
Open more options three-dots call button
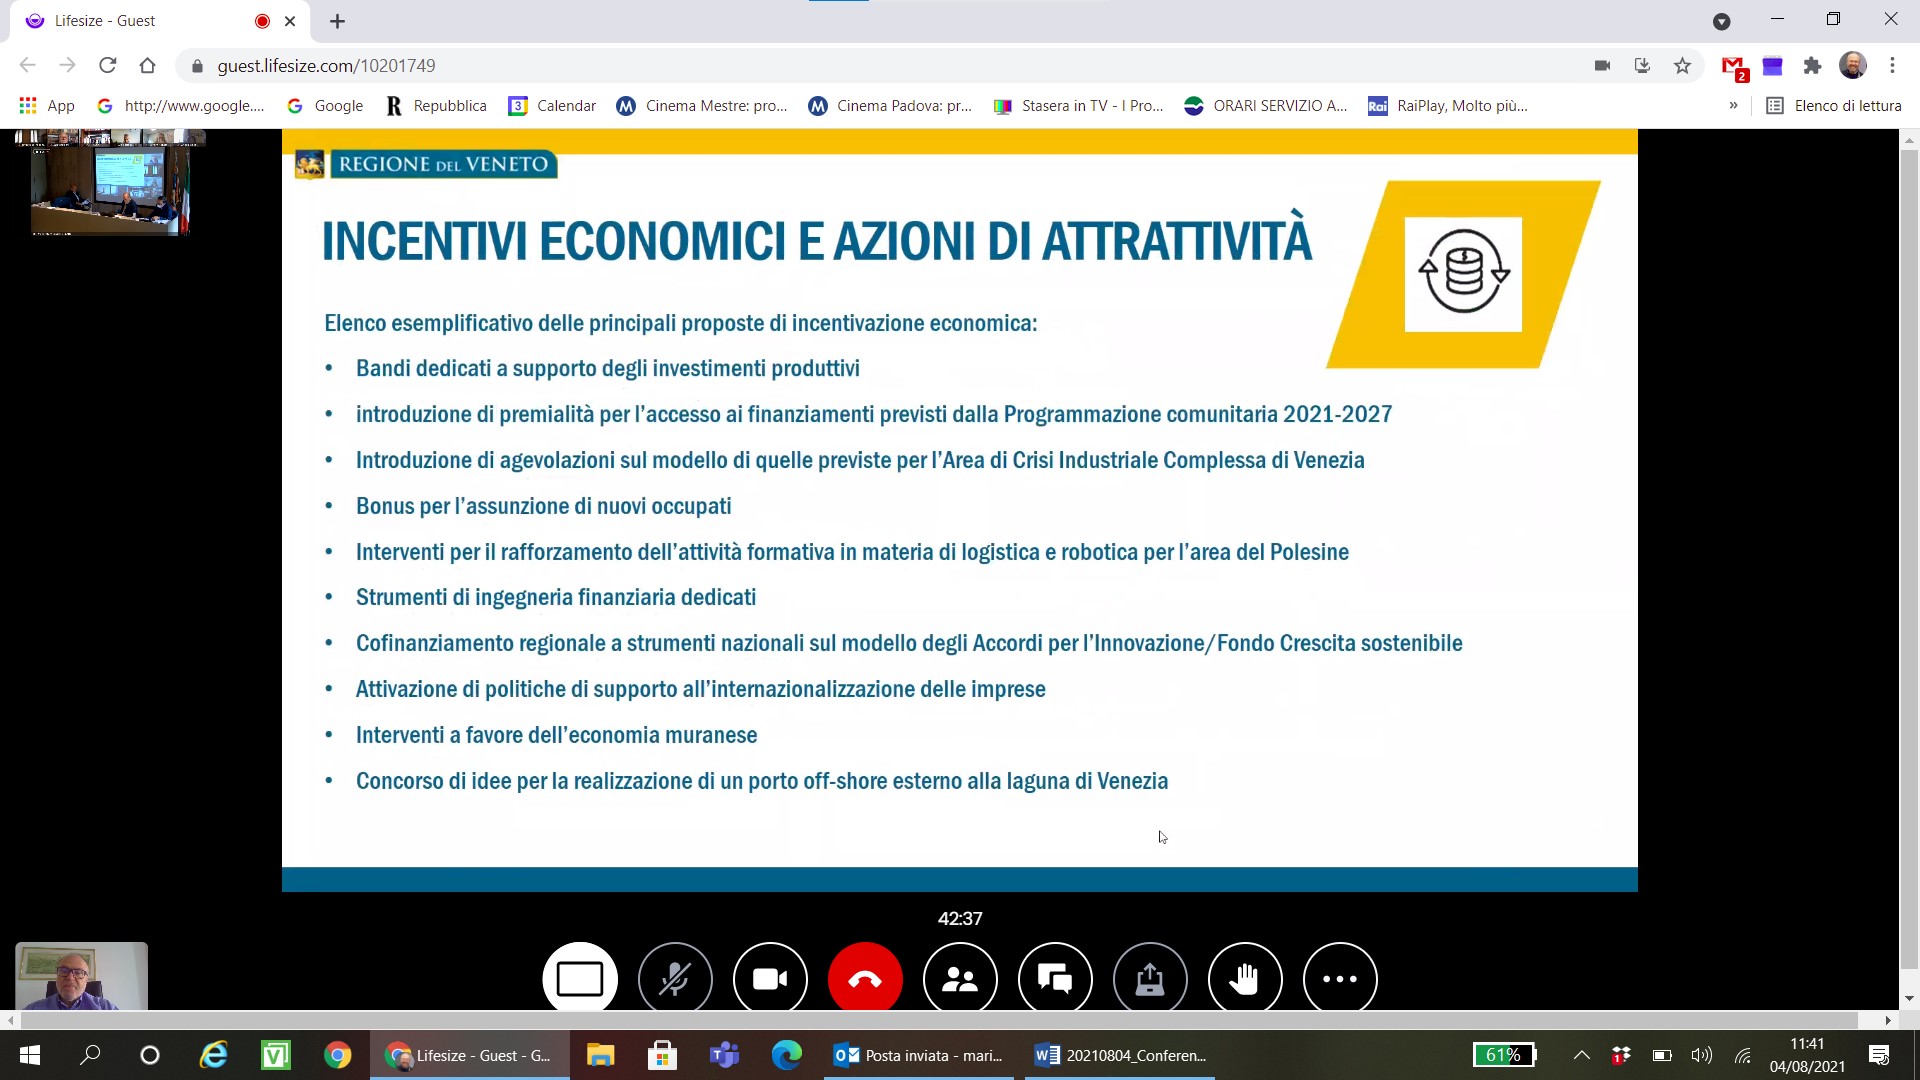click(x=1340, y=979)
